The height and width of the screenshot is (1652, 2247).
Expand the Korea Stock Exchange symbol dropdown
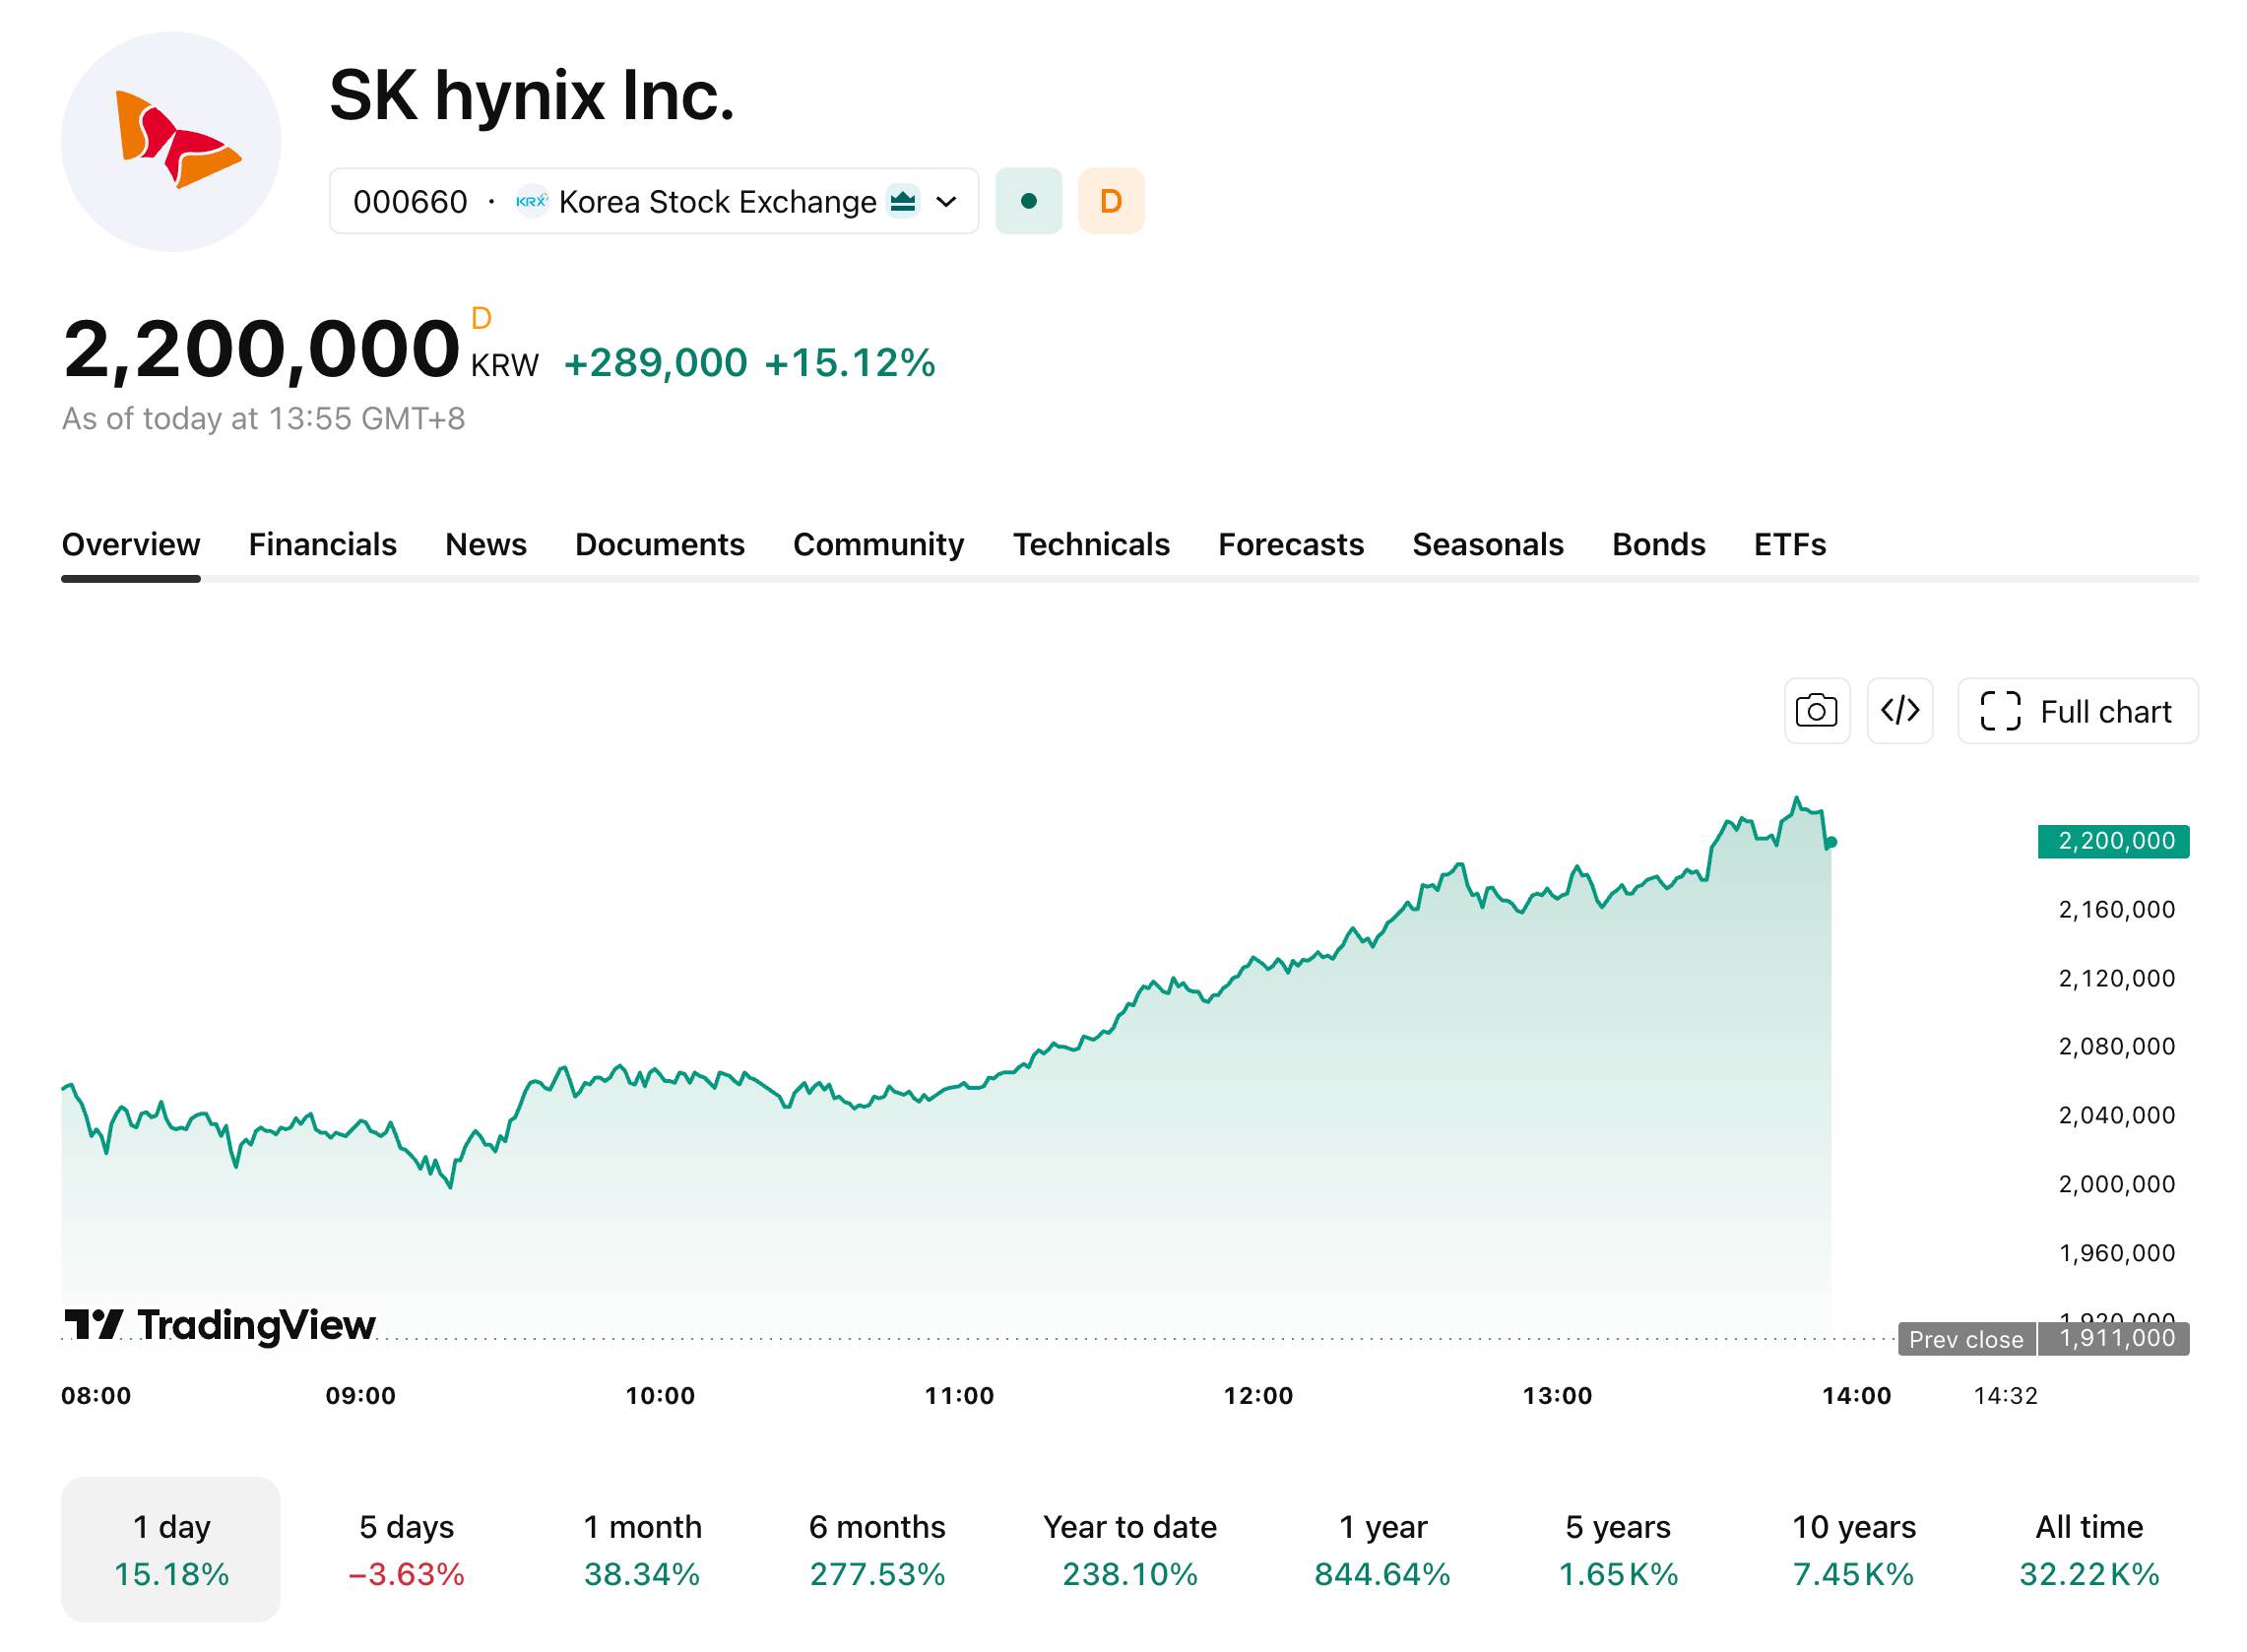654,201
